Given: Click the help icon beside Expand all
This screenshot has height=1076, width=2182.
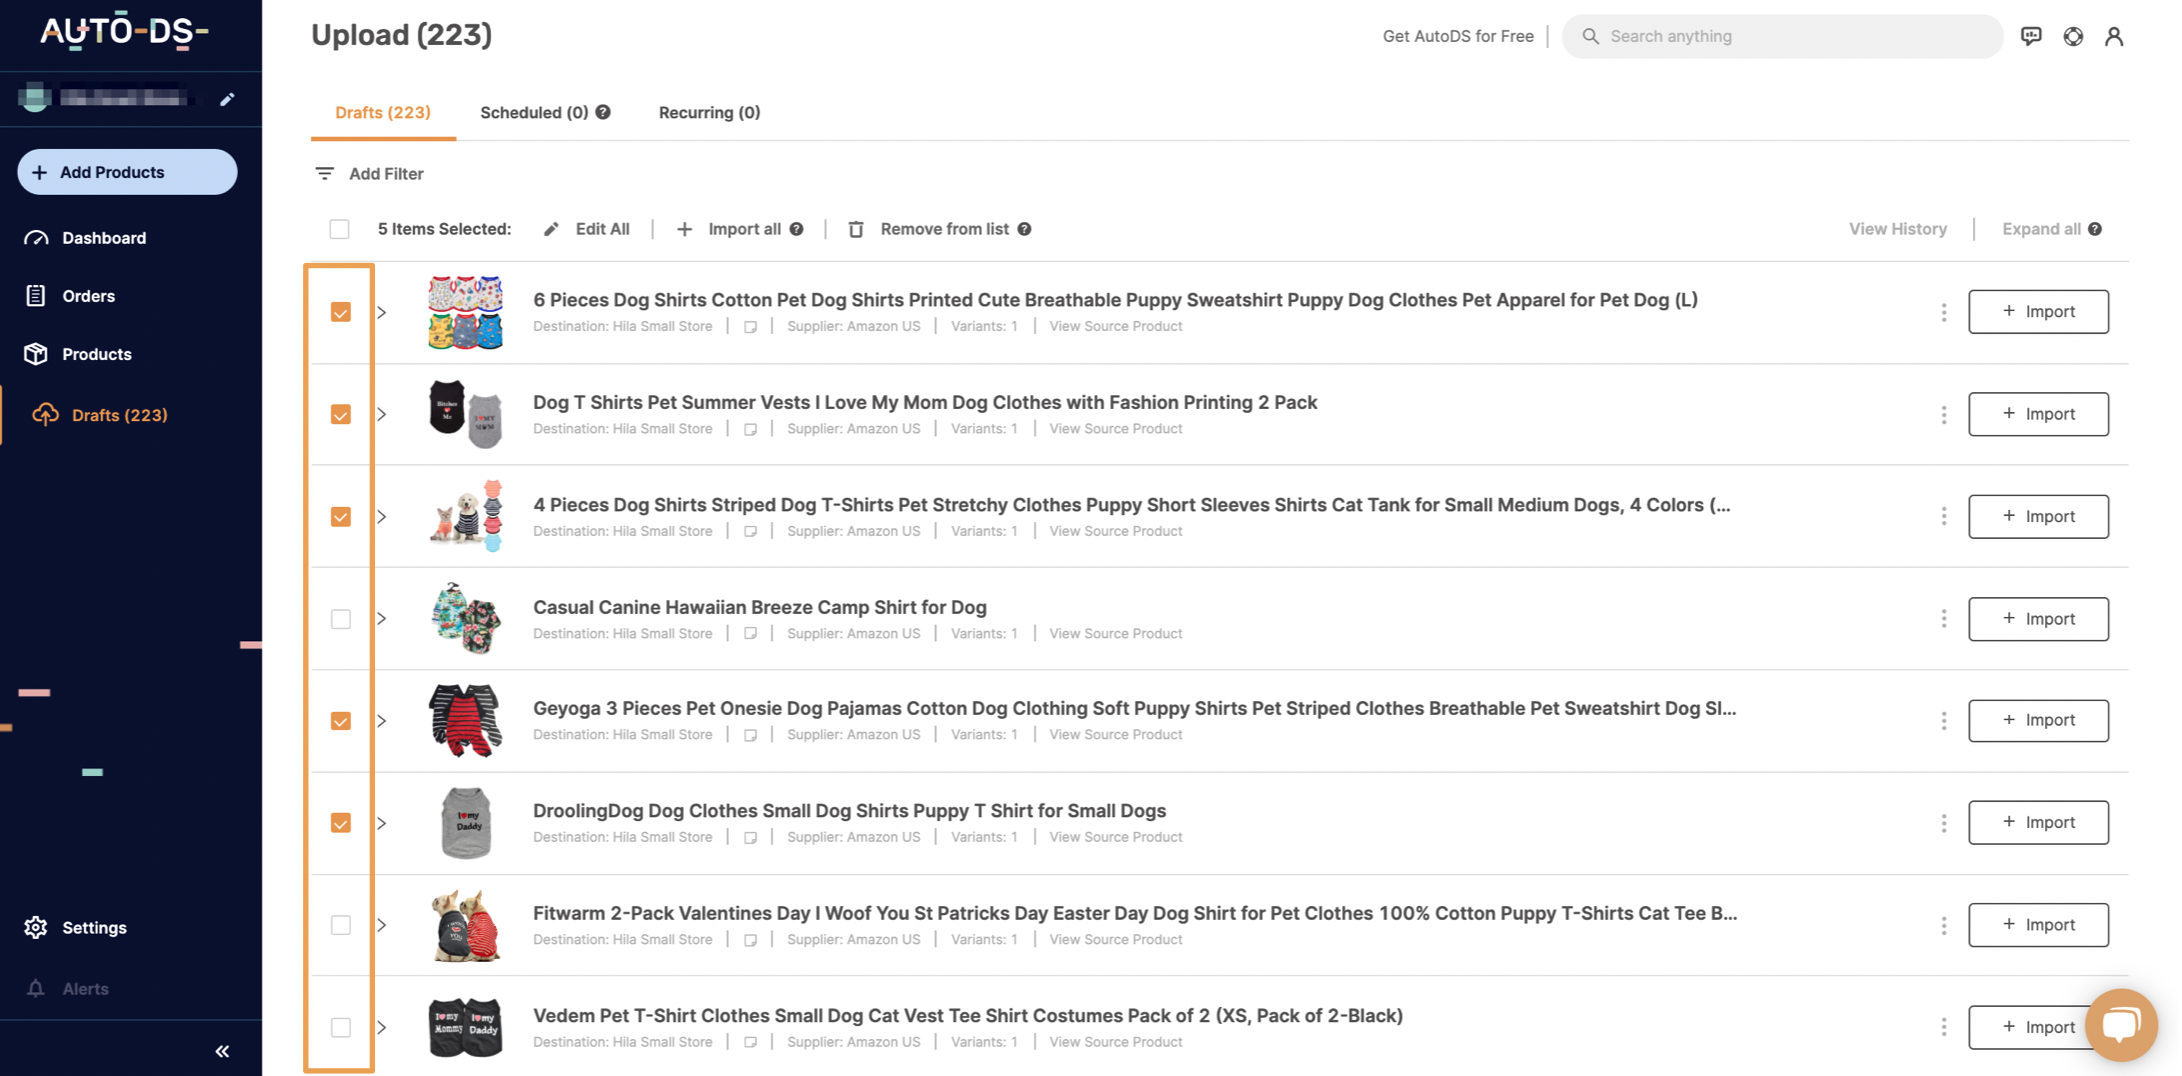Looking at the screenshot, I should click(2095, 229).
